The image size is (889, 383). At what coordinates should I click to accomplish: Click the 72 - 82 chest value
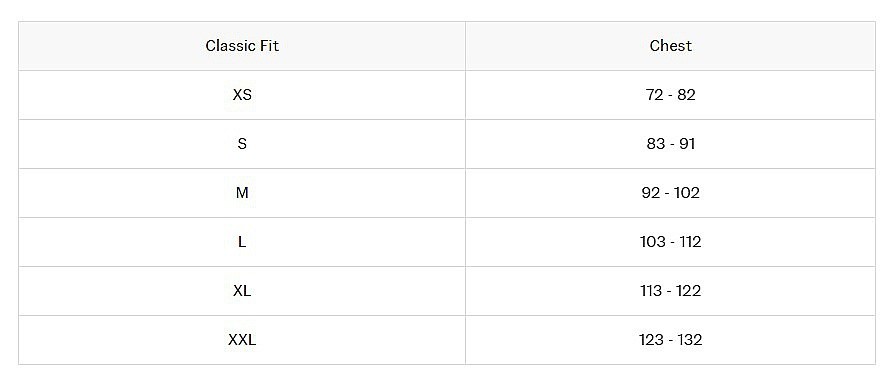pos(671,95)
